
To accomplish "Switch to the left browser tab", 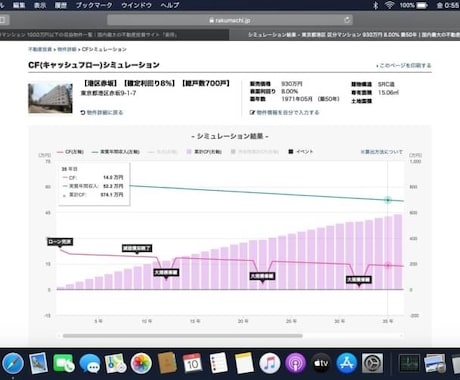I will [114, 35].
